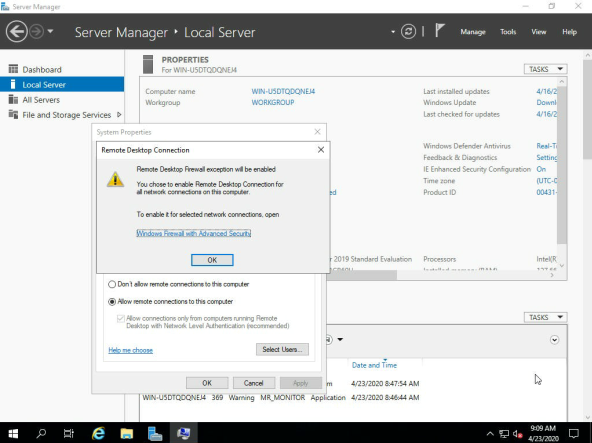Click the main window vertical scrollbar

click(x=587, y=110)
